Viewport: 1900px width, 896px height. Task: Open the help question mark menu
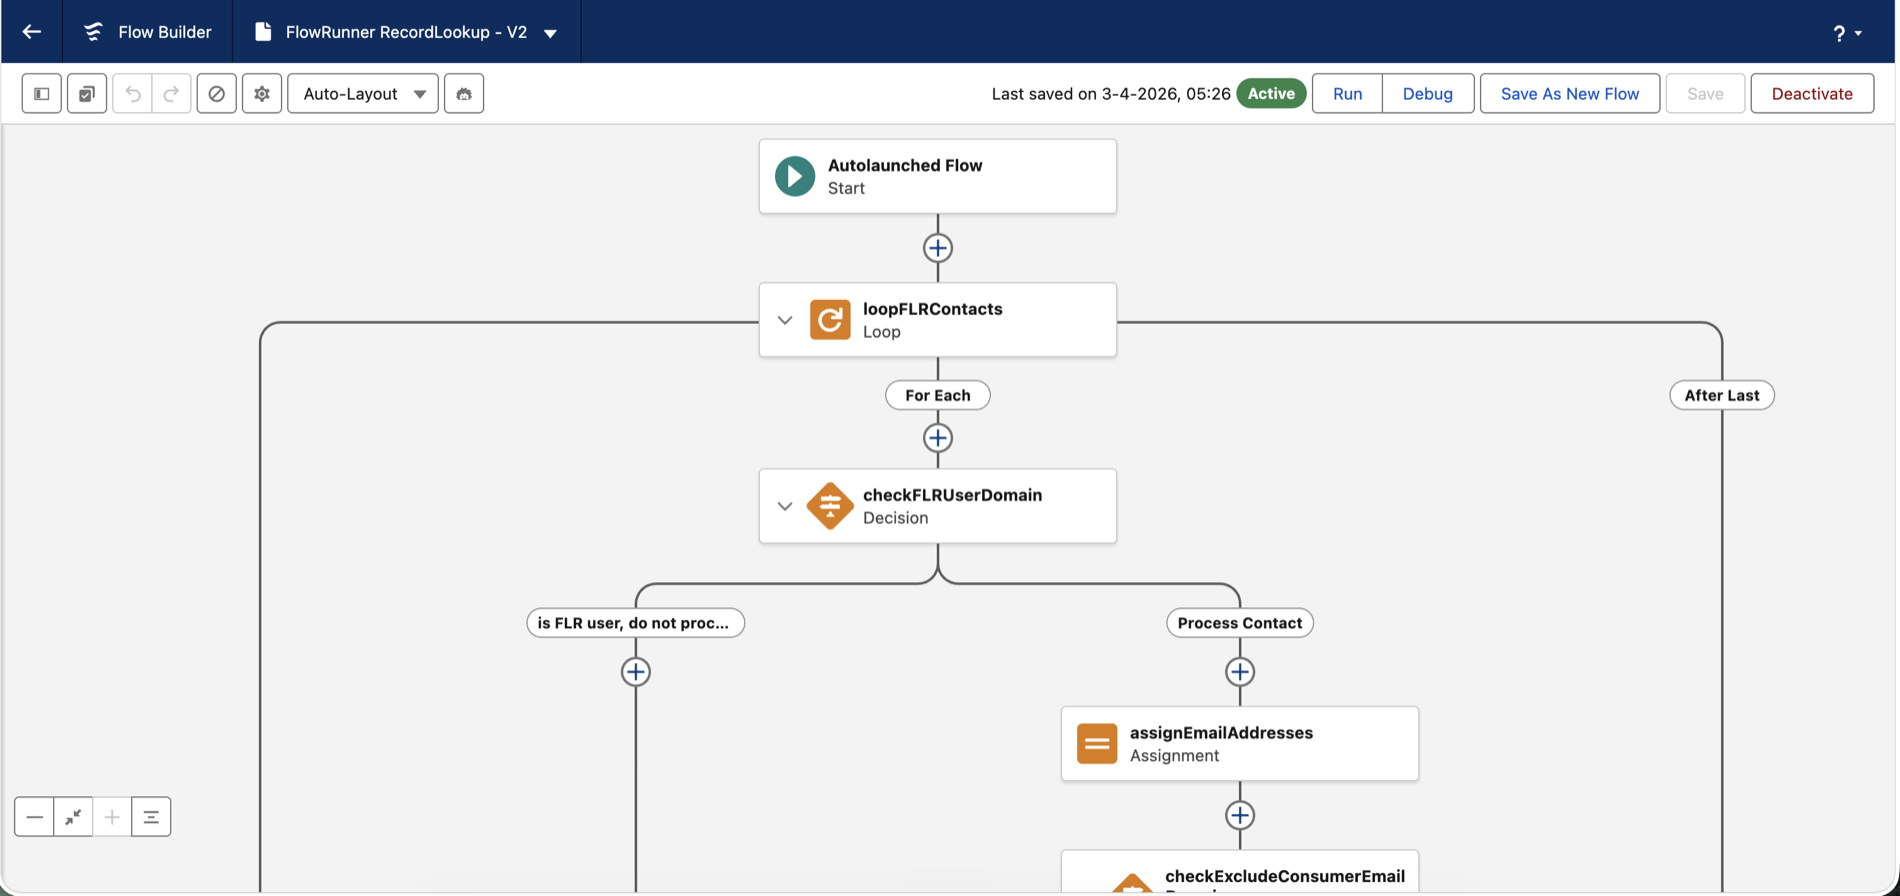(1846, 33)
